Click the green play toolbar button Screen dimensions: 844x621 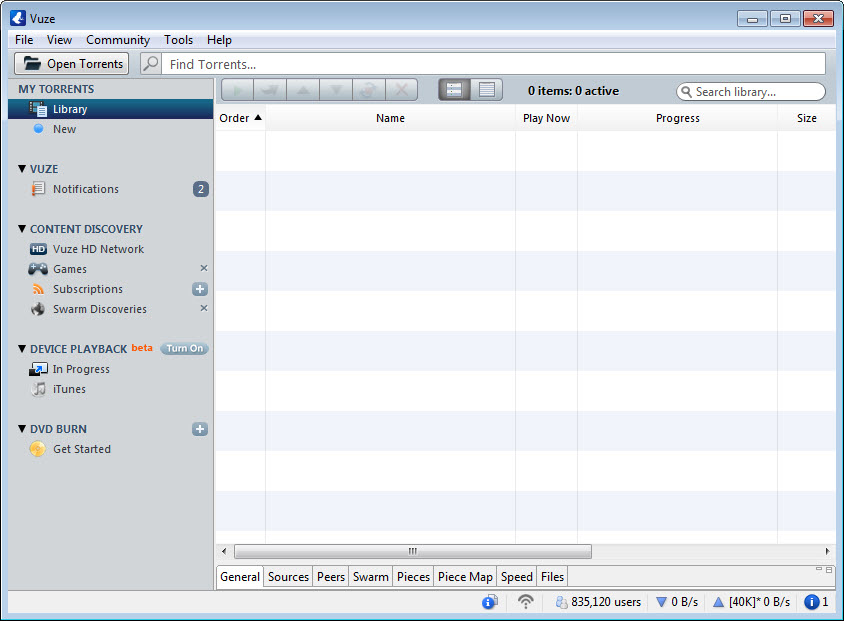point(237,90)
